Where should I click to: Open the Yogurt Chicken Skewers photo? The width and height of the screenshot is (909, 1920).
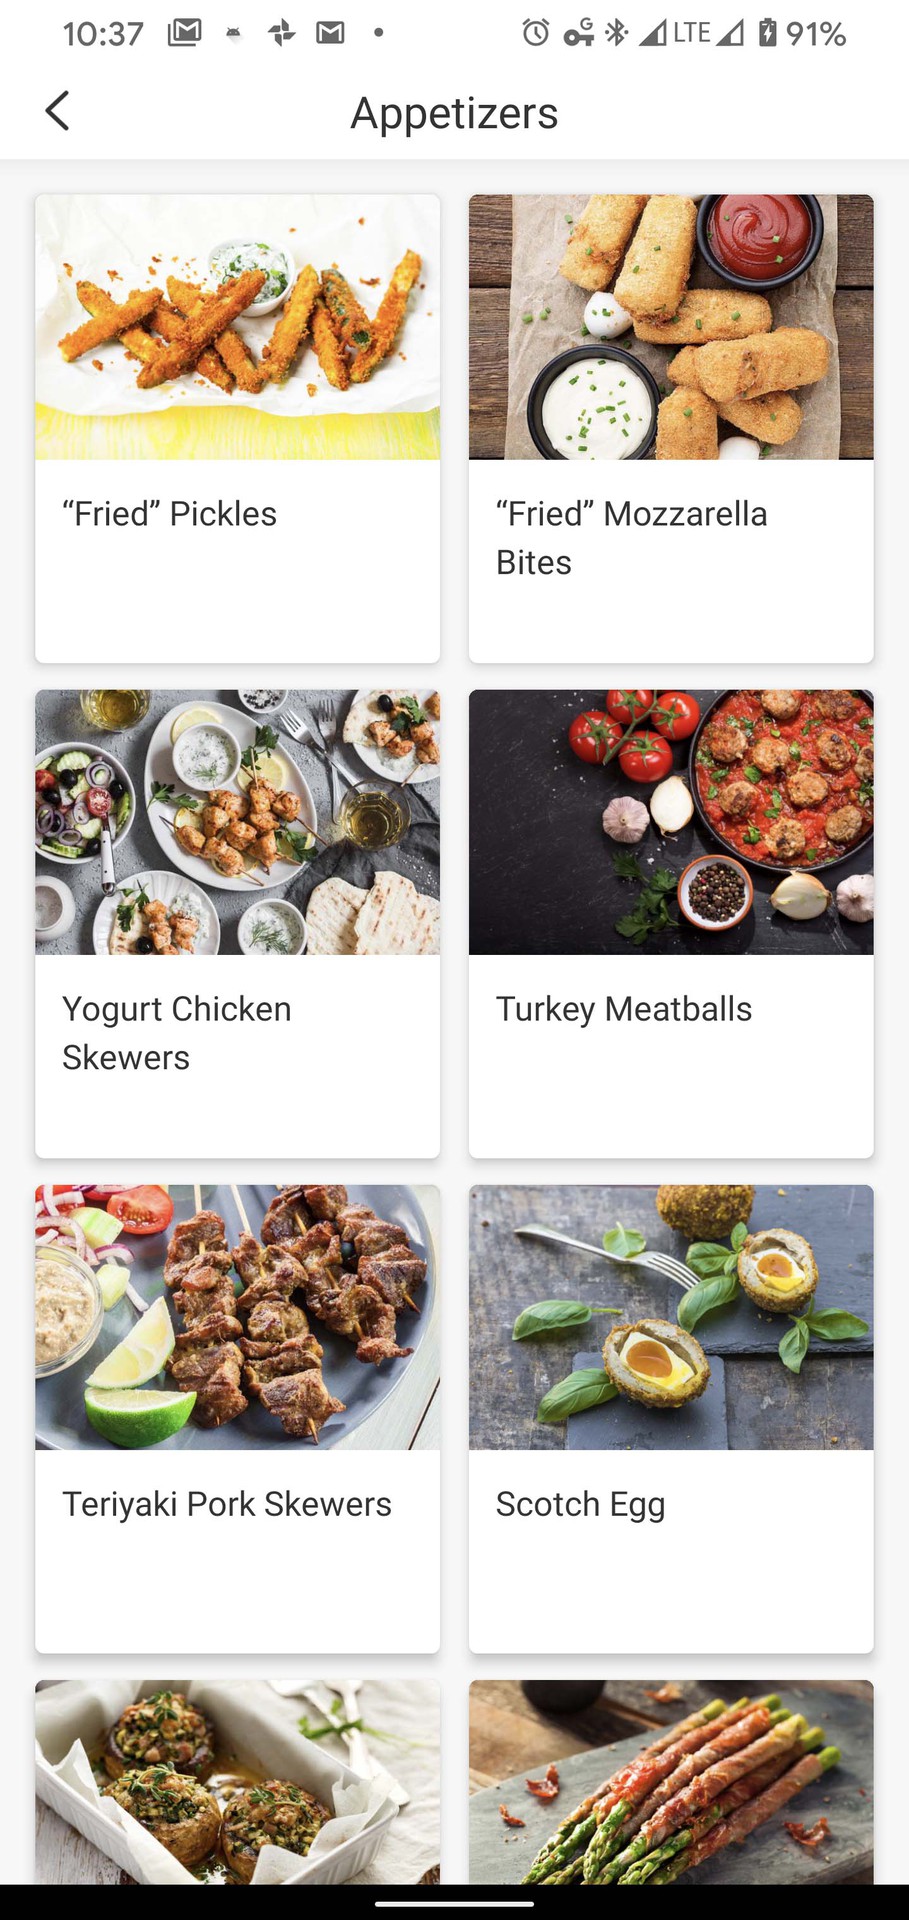[237, 822]
